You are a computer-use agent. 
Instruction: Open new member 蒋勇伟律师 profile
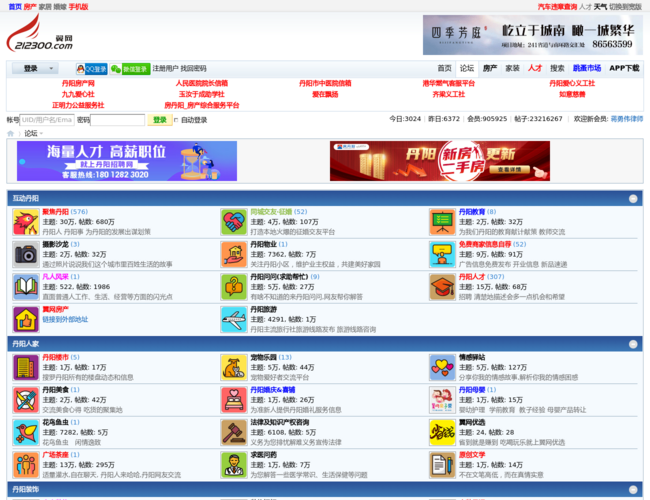(x=627, y=119)
